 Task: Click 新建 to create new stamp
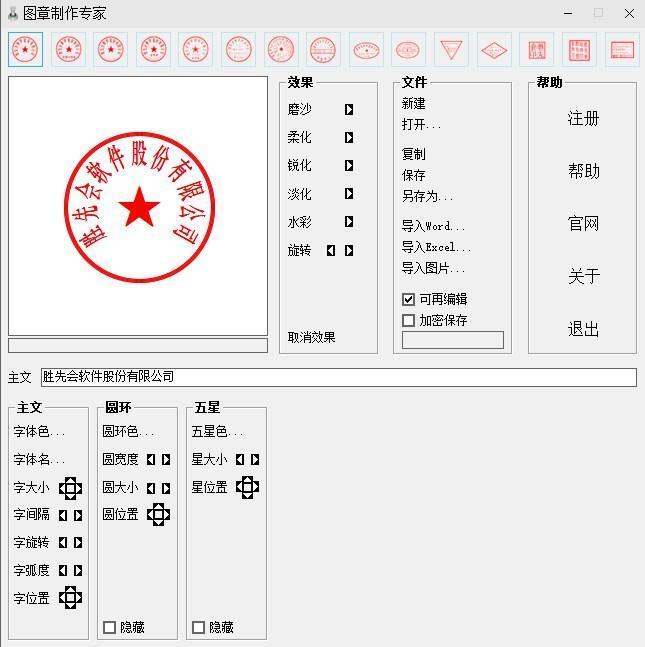413,103
